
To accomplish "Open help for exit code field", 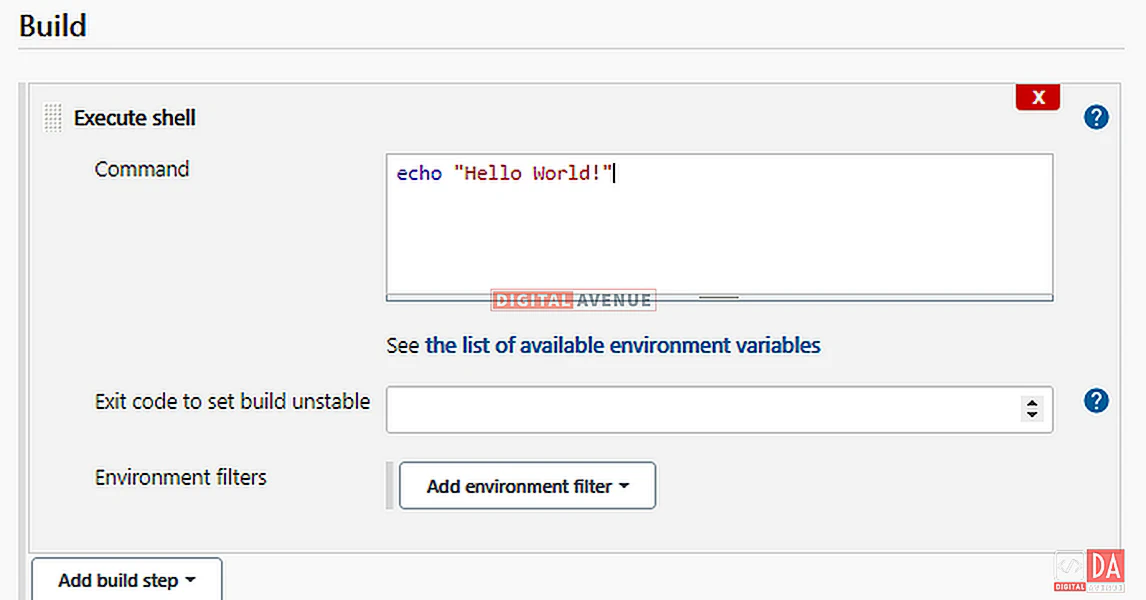I will (1096, 400).
